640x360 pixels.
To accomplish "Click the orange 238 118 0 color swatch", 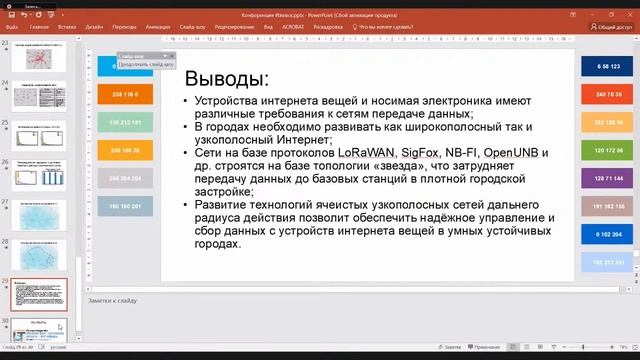I will (x=125, y=94).
